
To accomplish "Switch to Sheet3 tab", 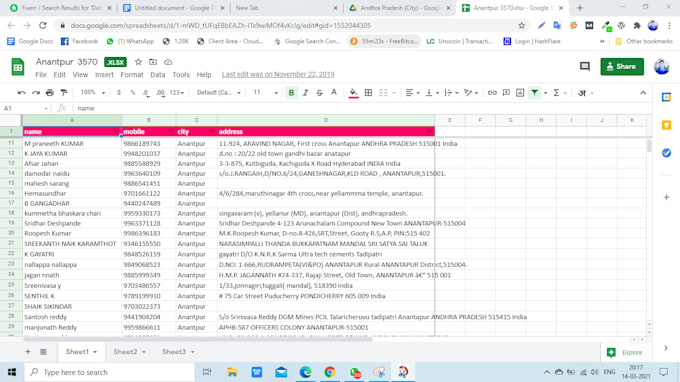I will coord(174,352).
